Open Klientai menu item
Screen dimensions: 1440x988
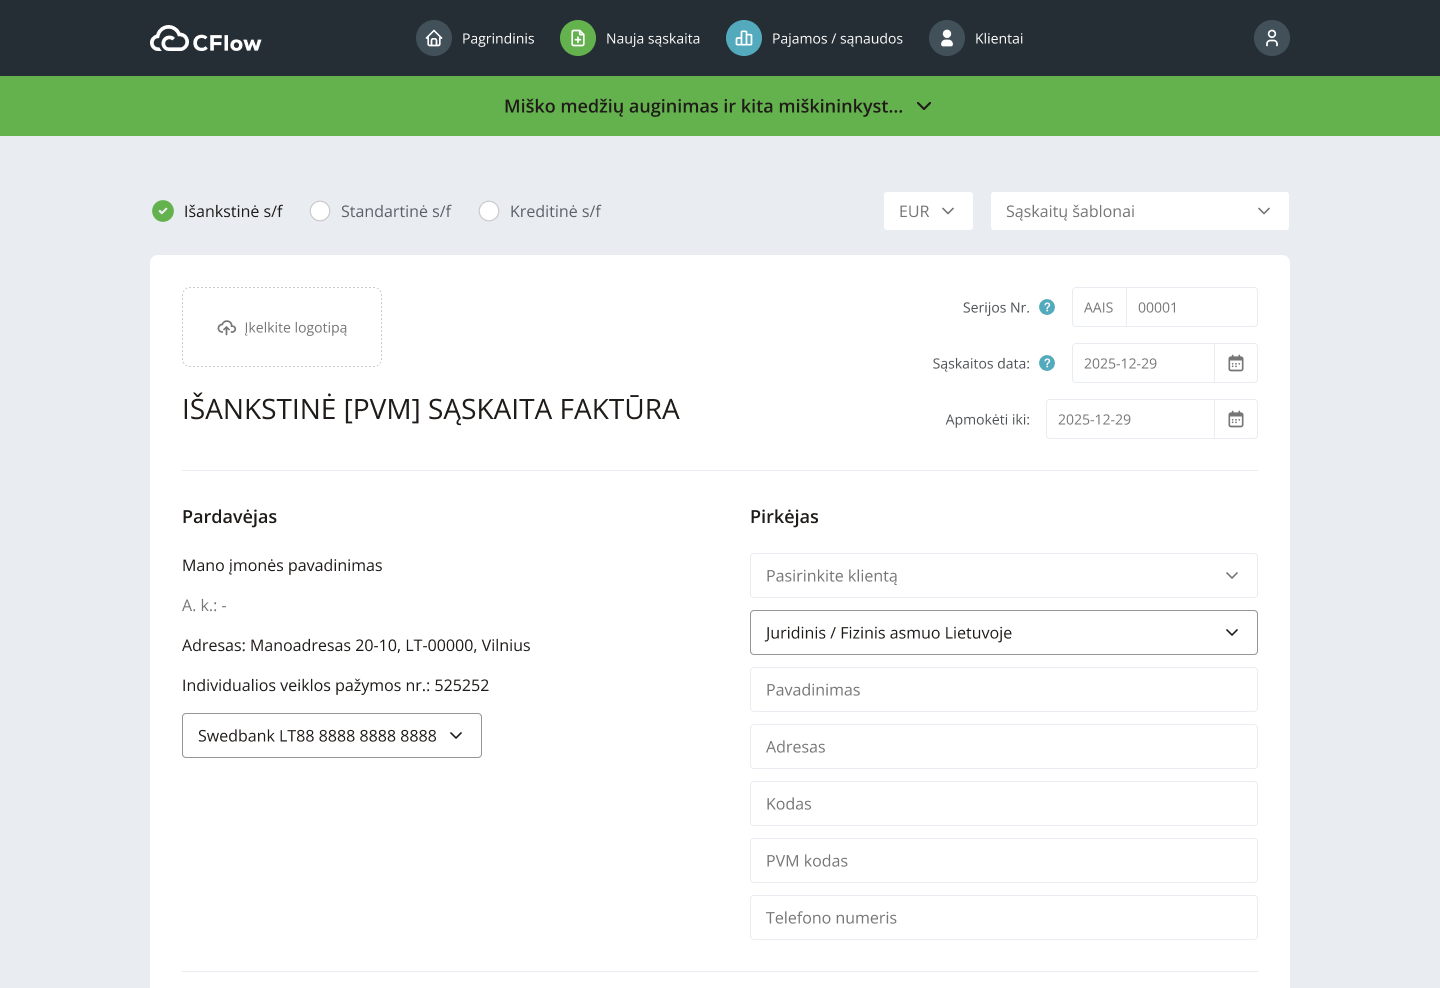(999, 38)
